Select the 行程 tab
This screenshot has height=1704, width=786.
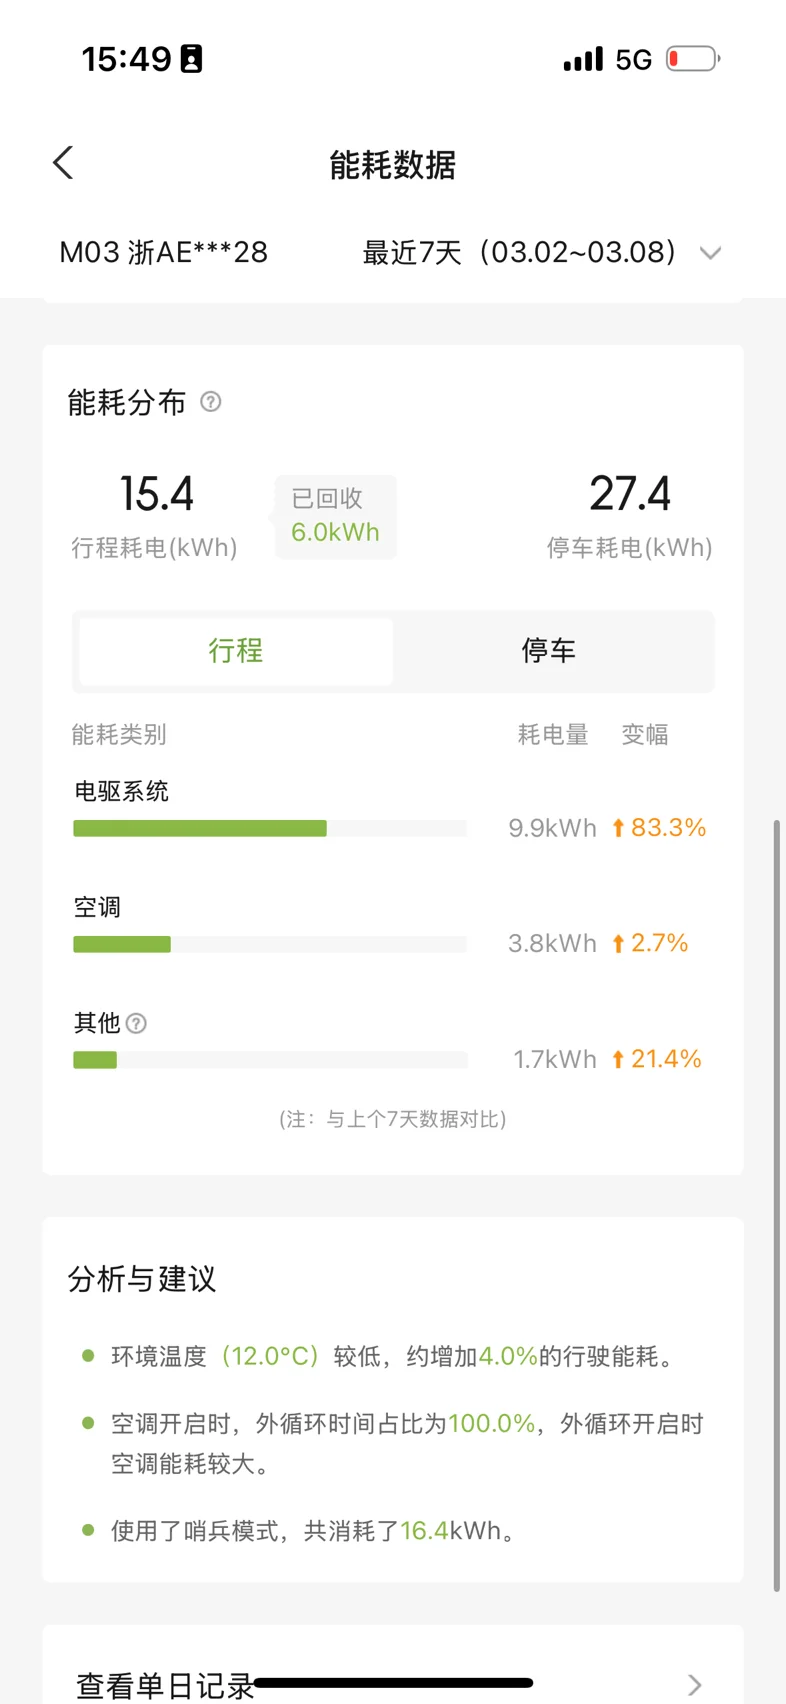click(236, 651)
